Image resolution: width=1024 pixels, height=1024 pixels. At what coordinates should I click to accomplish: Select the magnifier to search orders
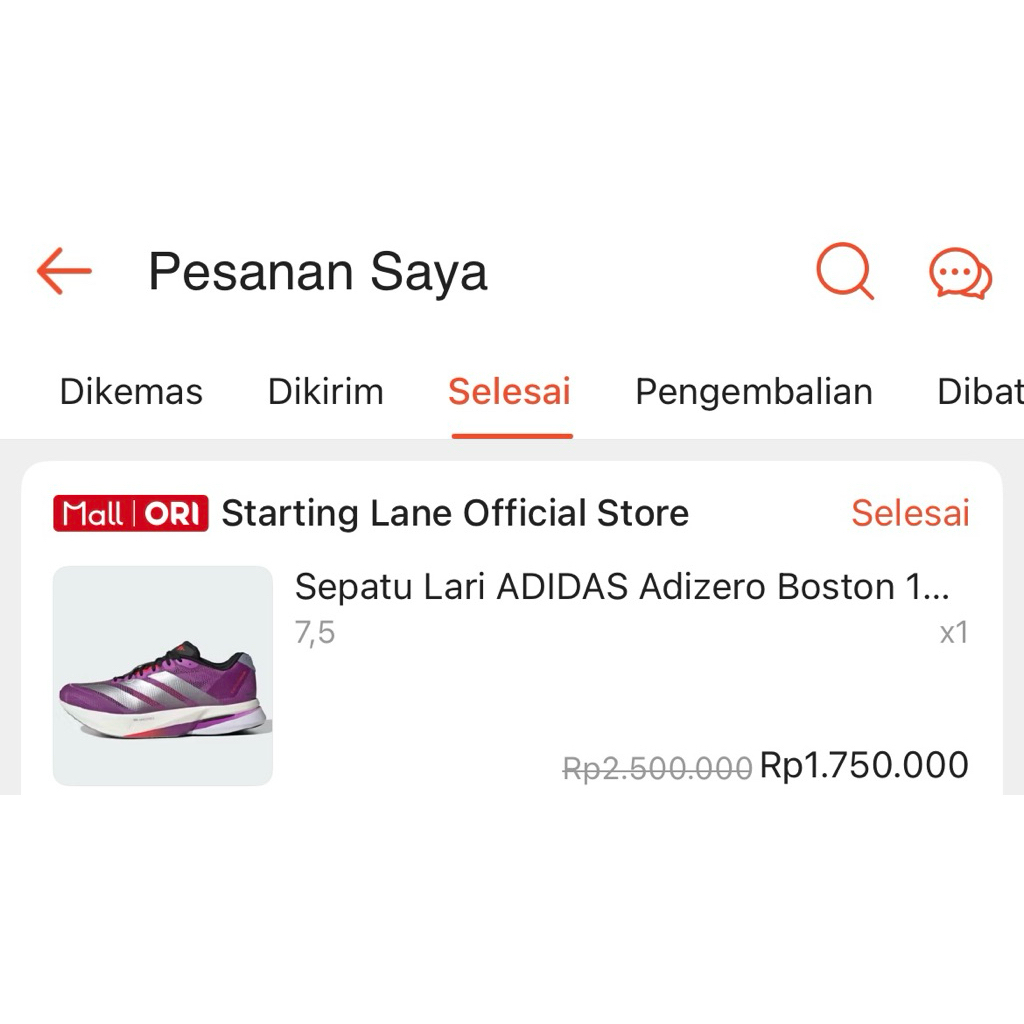(843, 271)
